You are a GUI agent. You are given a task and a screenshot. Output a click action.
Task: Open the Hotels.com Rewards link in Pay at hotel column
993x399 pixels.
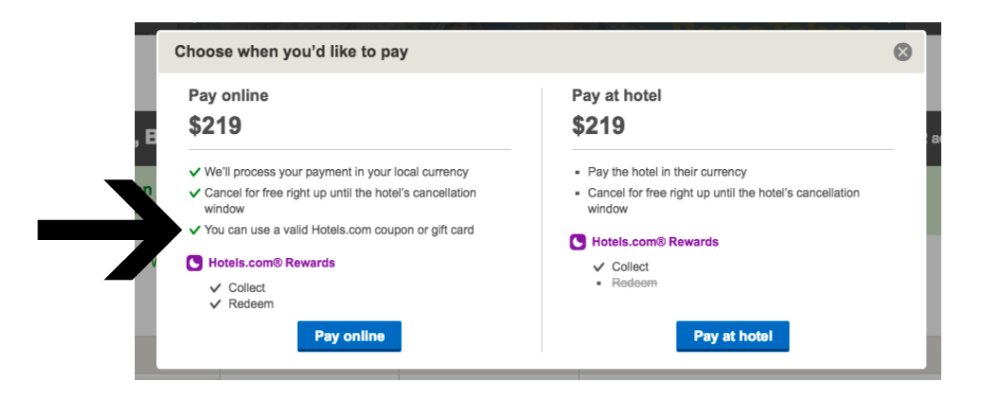point(655,242)
